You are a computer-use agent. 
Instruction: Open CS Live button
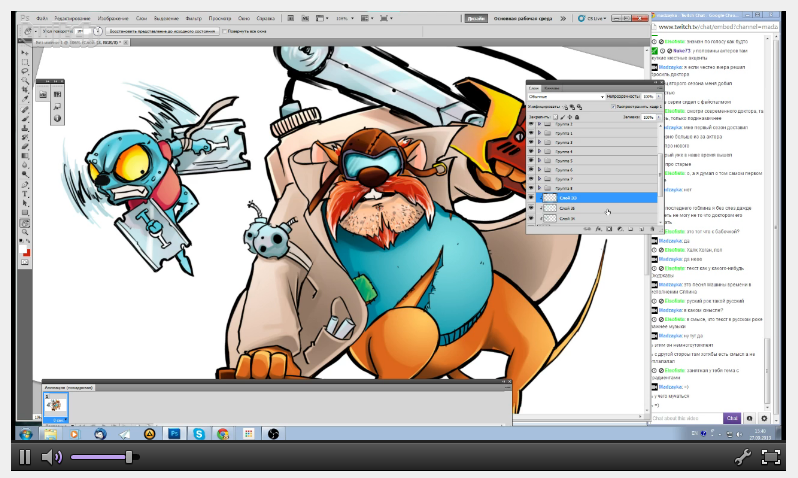click(592, 18)
